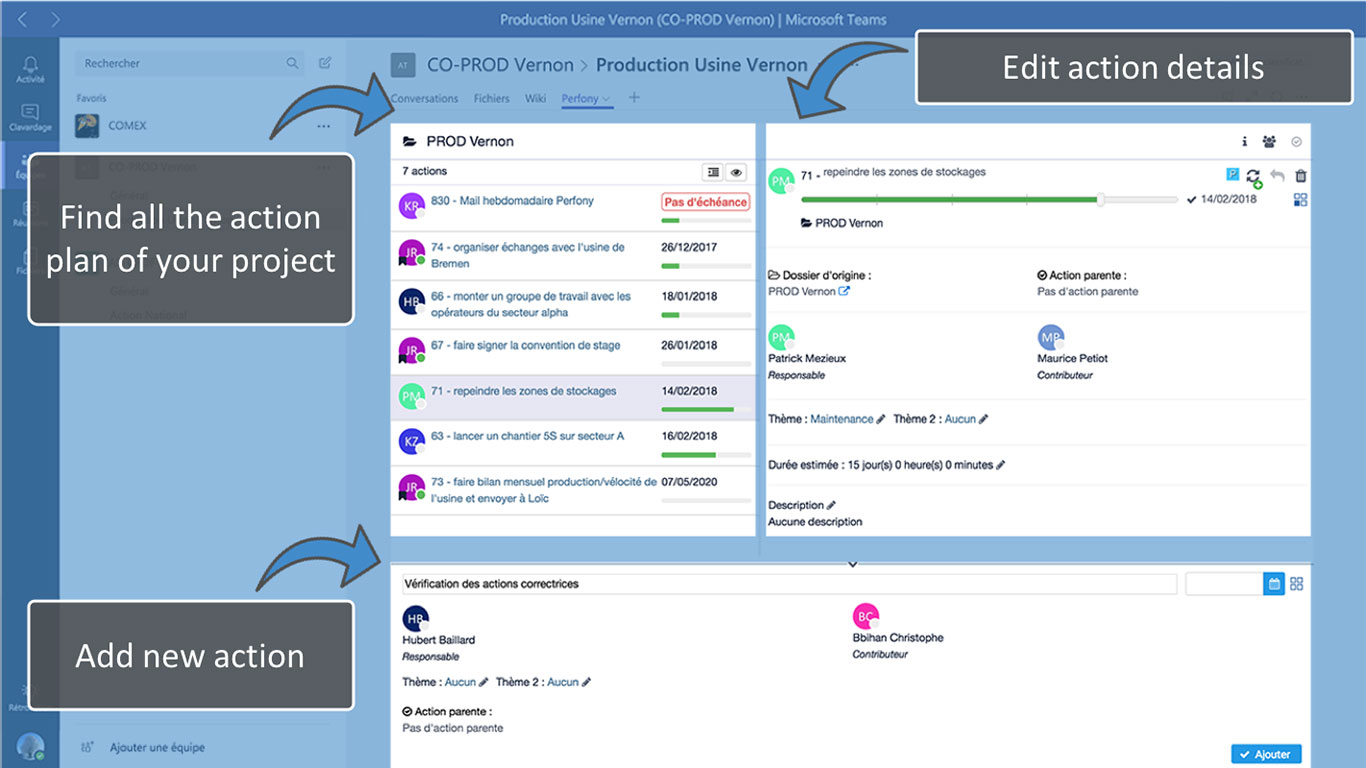Screen dimensions: 1366x768
Task: Click the blue P priority icon
Action: point(1232,175)
